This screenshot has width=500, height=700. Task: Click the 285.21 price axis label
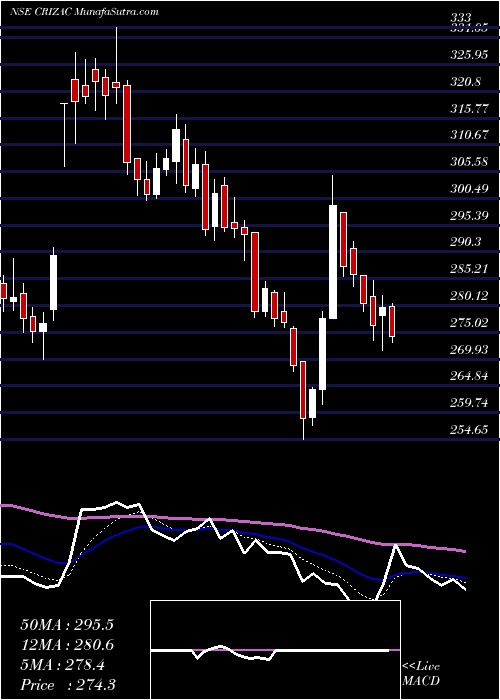click(x=469, y=269)
